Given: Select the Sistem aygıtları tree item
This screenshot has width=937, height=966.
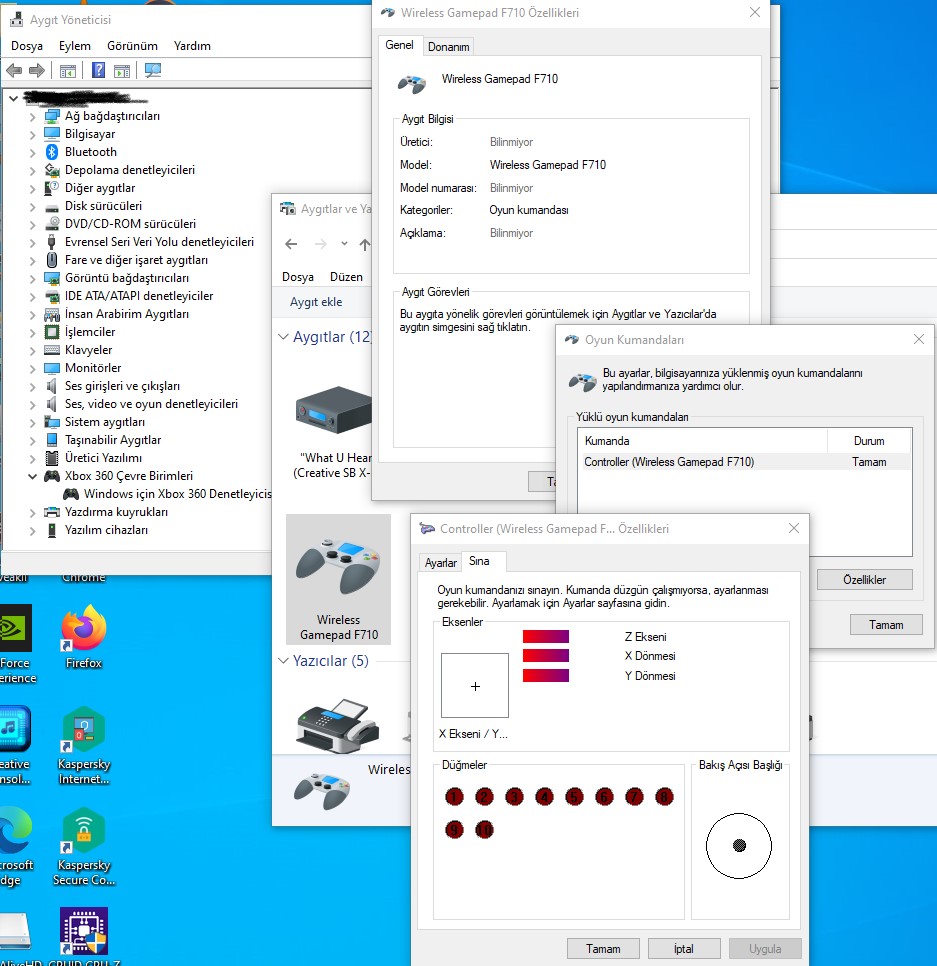Looking at the screenshot, I should pyautogui.click(x=105, y=422).
